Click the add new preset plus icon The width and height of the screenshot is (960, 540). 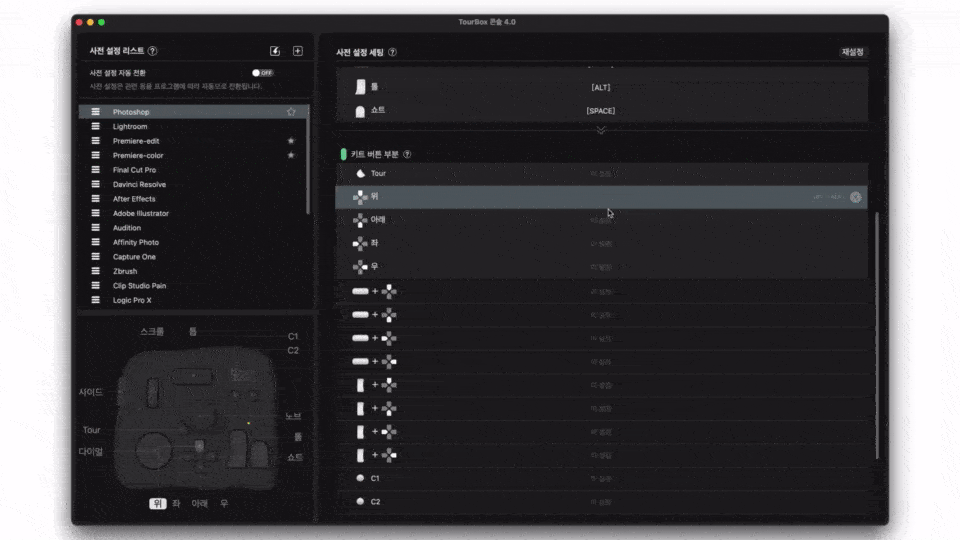(x=298, y=51)
